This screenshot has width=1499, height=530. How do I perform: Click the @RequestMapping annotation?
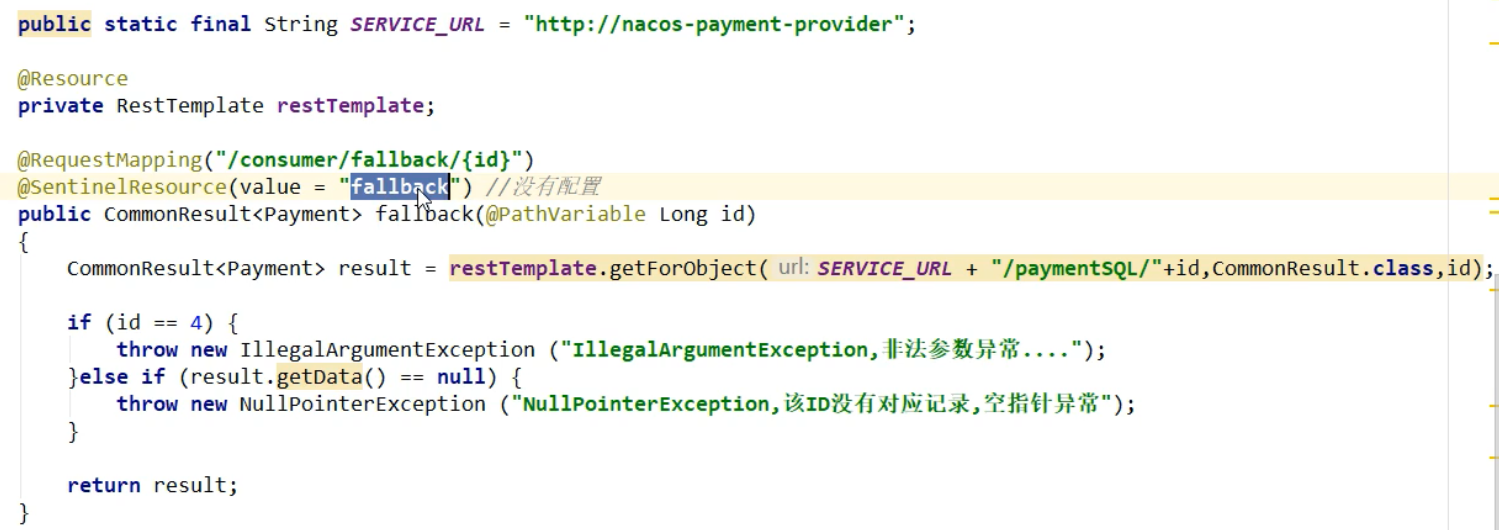[110, 159]
